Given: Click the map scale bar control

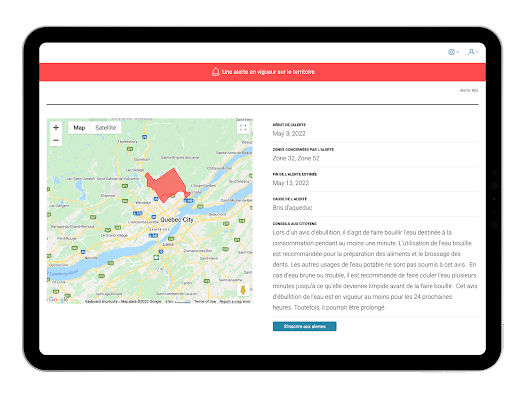Looking at the screenshot, I should (x=178, y=301).
